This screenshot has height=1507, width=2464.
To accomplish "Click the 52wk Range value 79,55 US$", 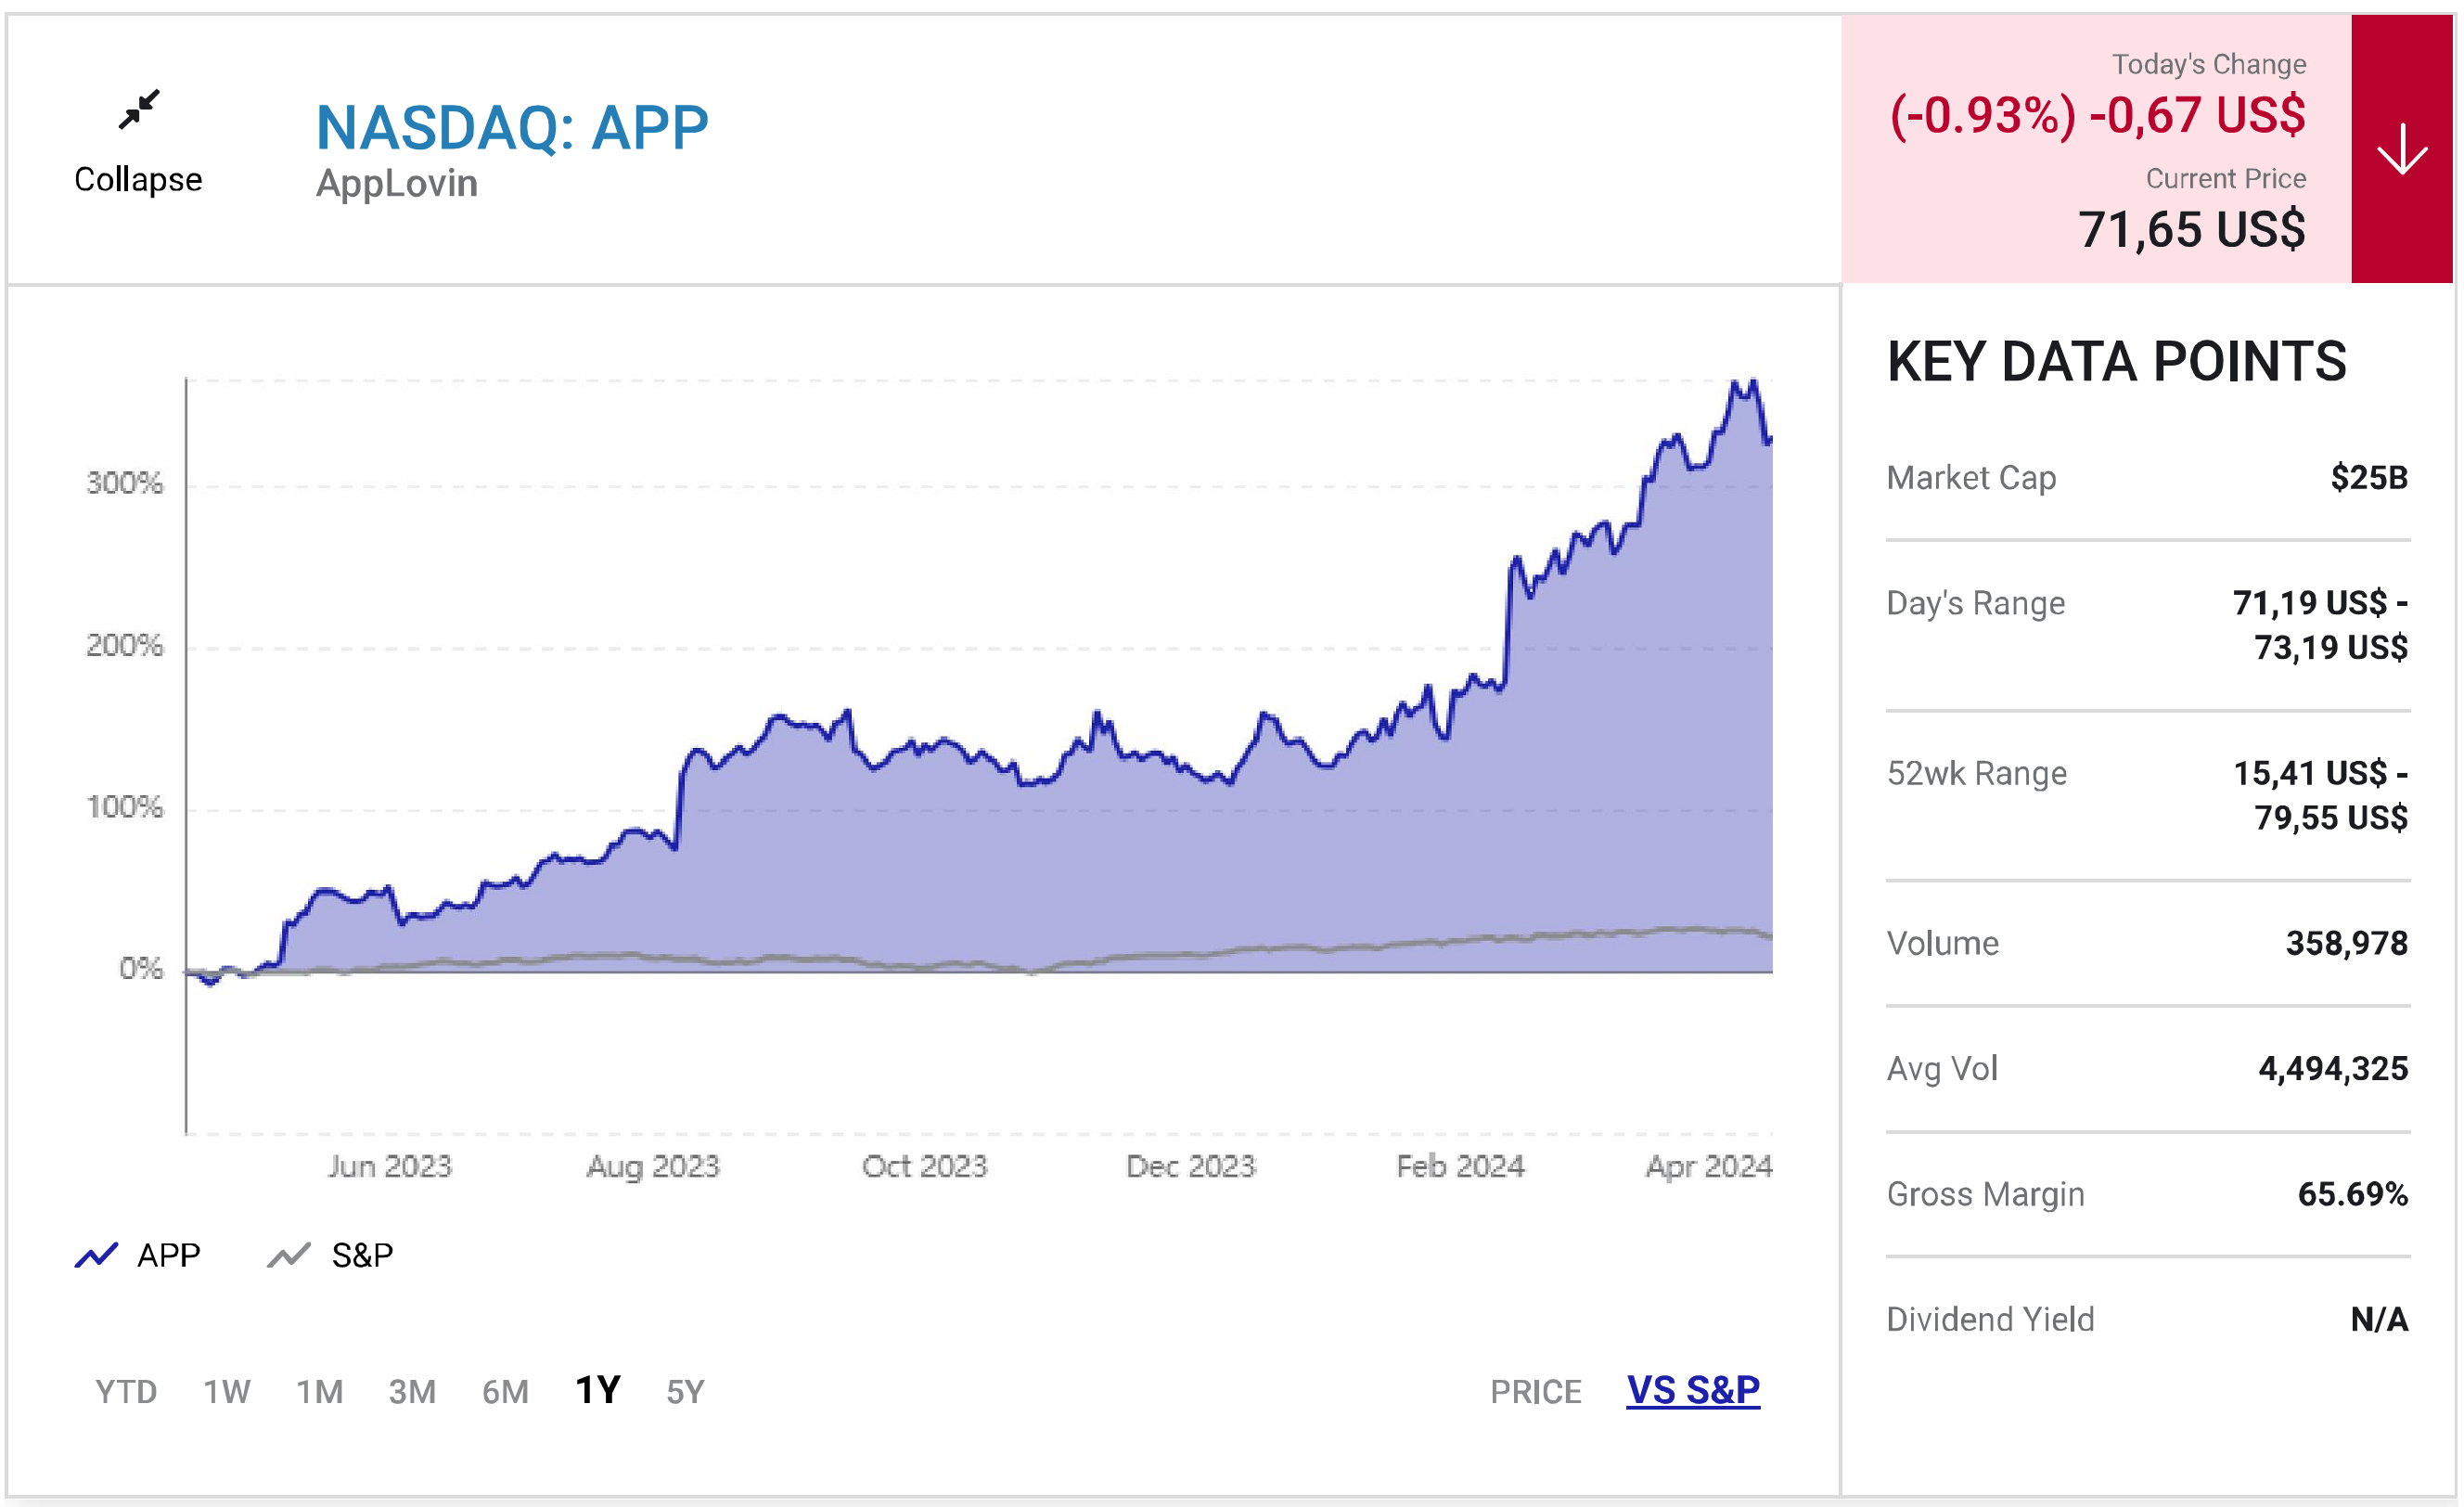I will [2331, 818].
